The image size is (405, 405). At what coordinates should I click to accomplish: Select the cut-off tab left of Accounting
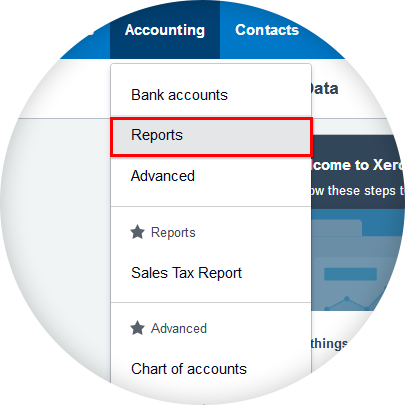click(x=90, y=30)
